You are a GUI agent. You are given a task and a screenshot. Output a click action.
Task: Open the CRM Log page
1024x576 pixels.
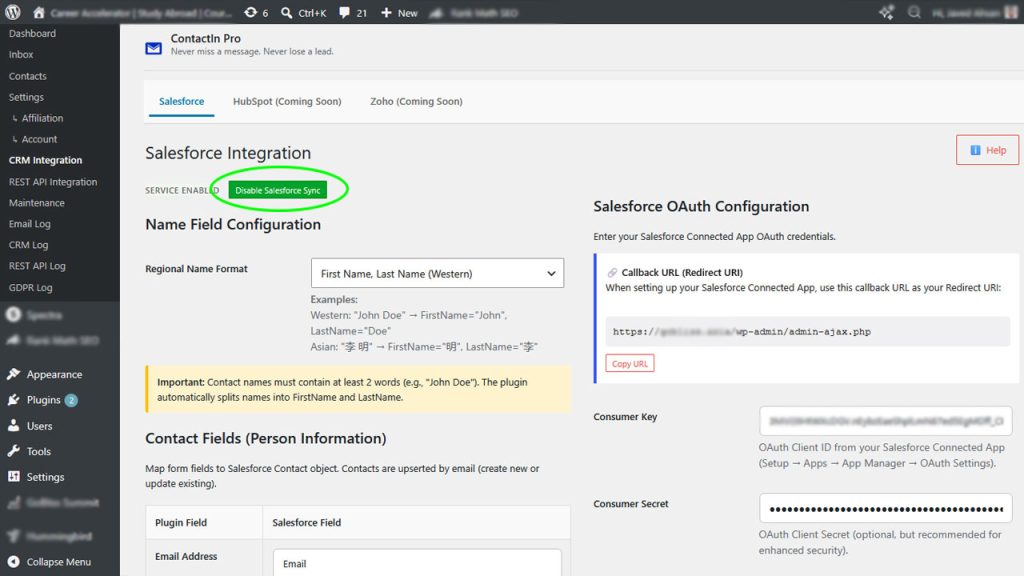[x=28, y=245]
